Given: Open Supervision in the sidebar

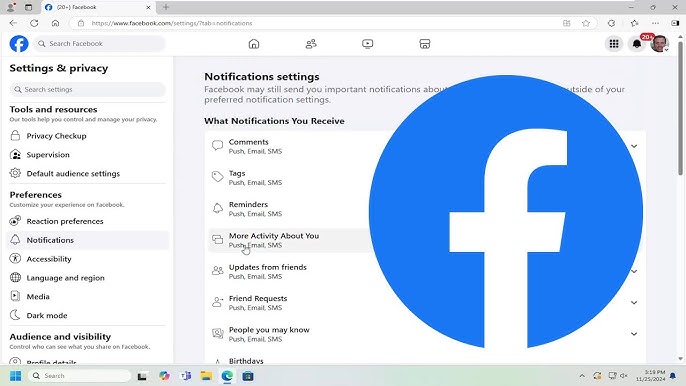Looking at the screenshot, I should coord(88,154).
